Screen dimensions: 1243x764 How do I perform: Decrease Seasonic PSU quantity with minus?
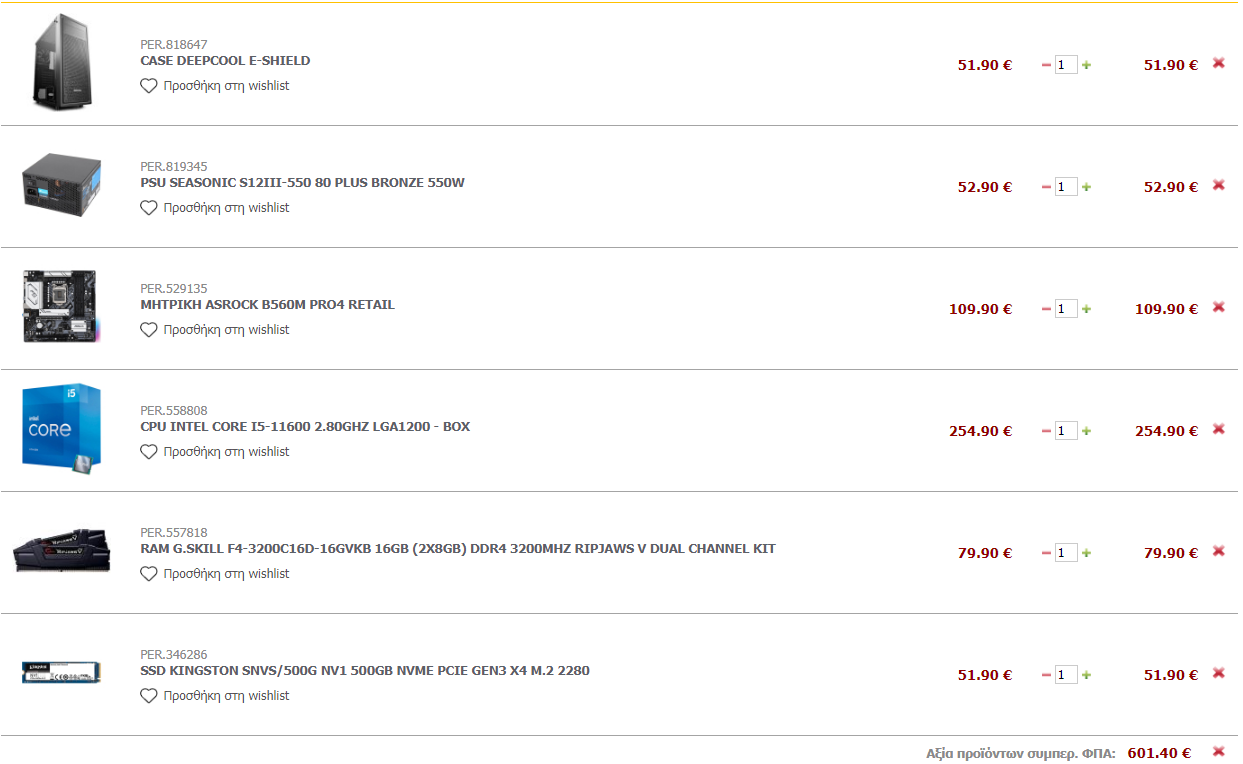pyautogui.click(x=1046, y=187)
